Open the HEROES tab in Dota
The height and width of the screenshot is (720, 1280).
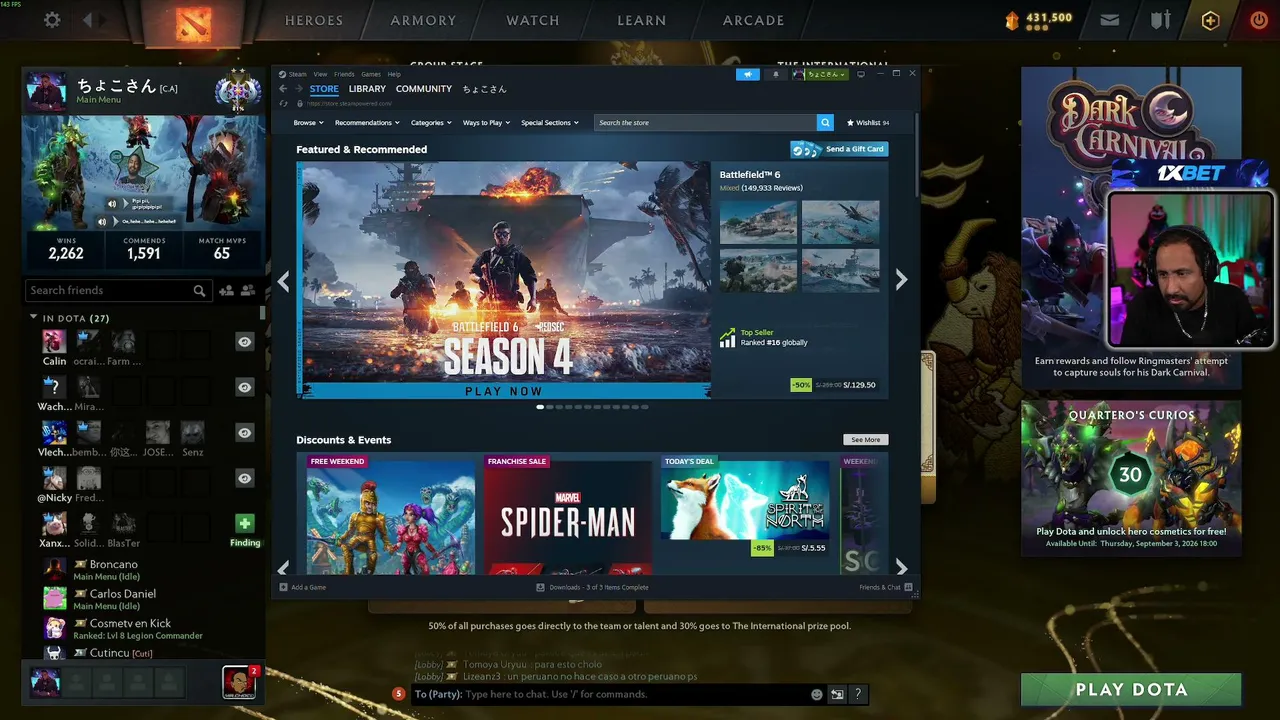click(314, 20)
